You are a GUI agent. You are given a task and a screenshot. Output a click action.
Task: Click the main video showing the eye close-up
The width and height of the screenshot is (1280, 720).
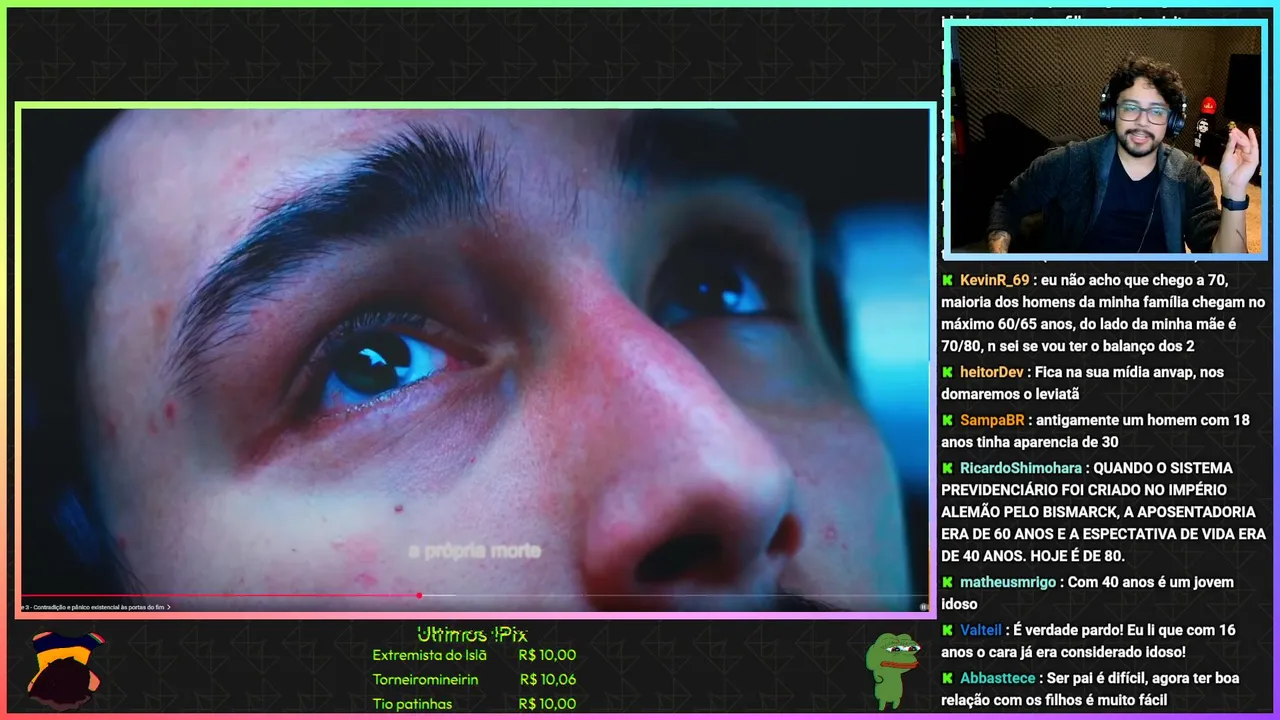coord(475,360)
